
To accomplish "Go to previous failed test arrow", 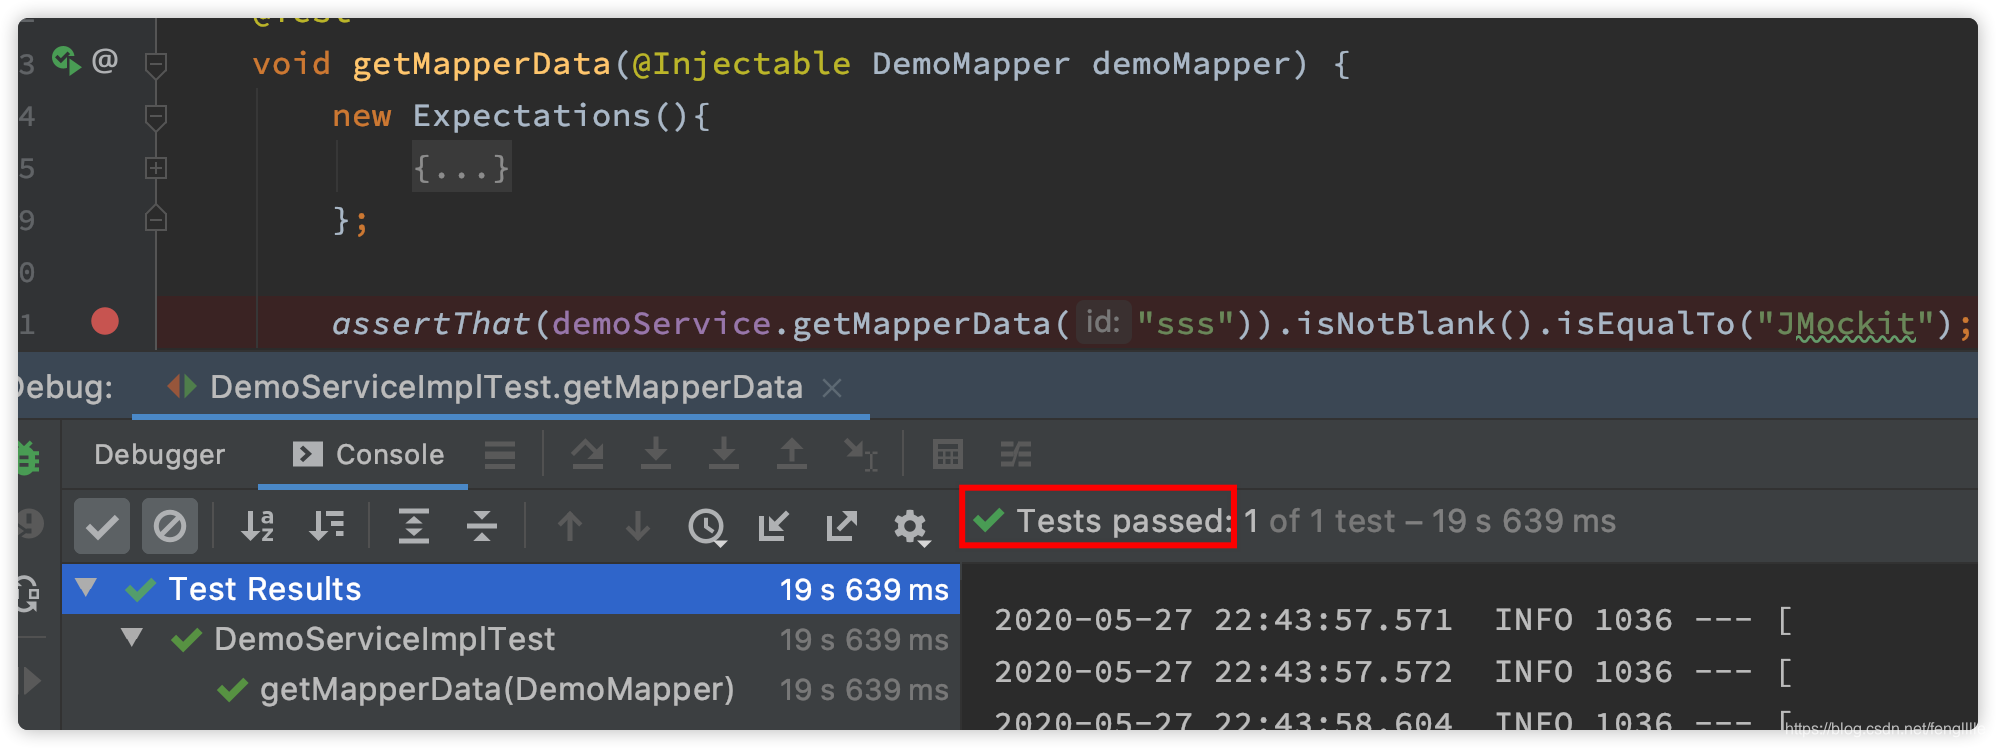I will 570,526.
